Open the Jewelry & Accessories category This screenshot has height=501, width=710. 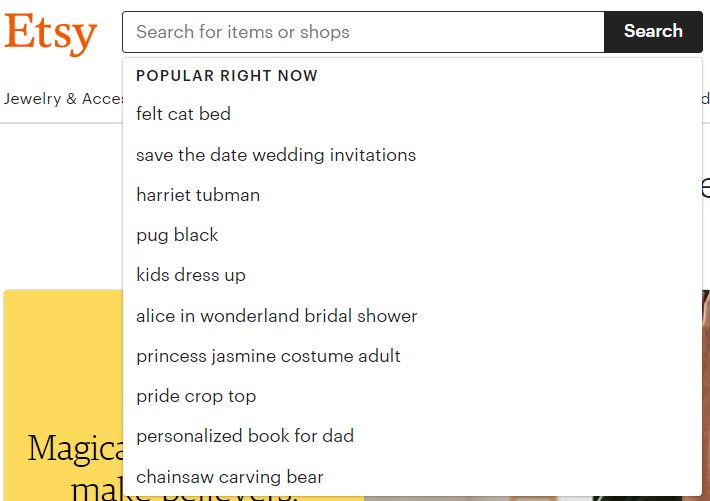tap(63, 99)
